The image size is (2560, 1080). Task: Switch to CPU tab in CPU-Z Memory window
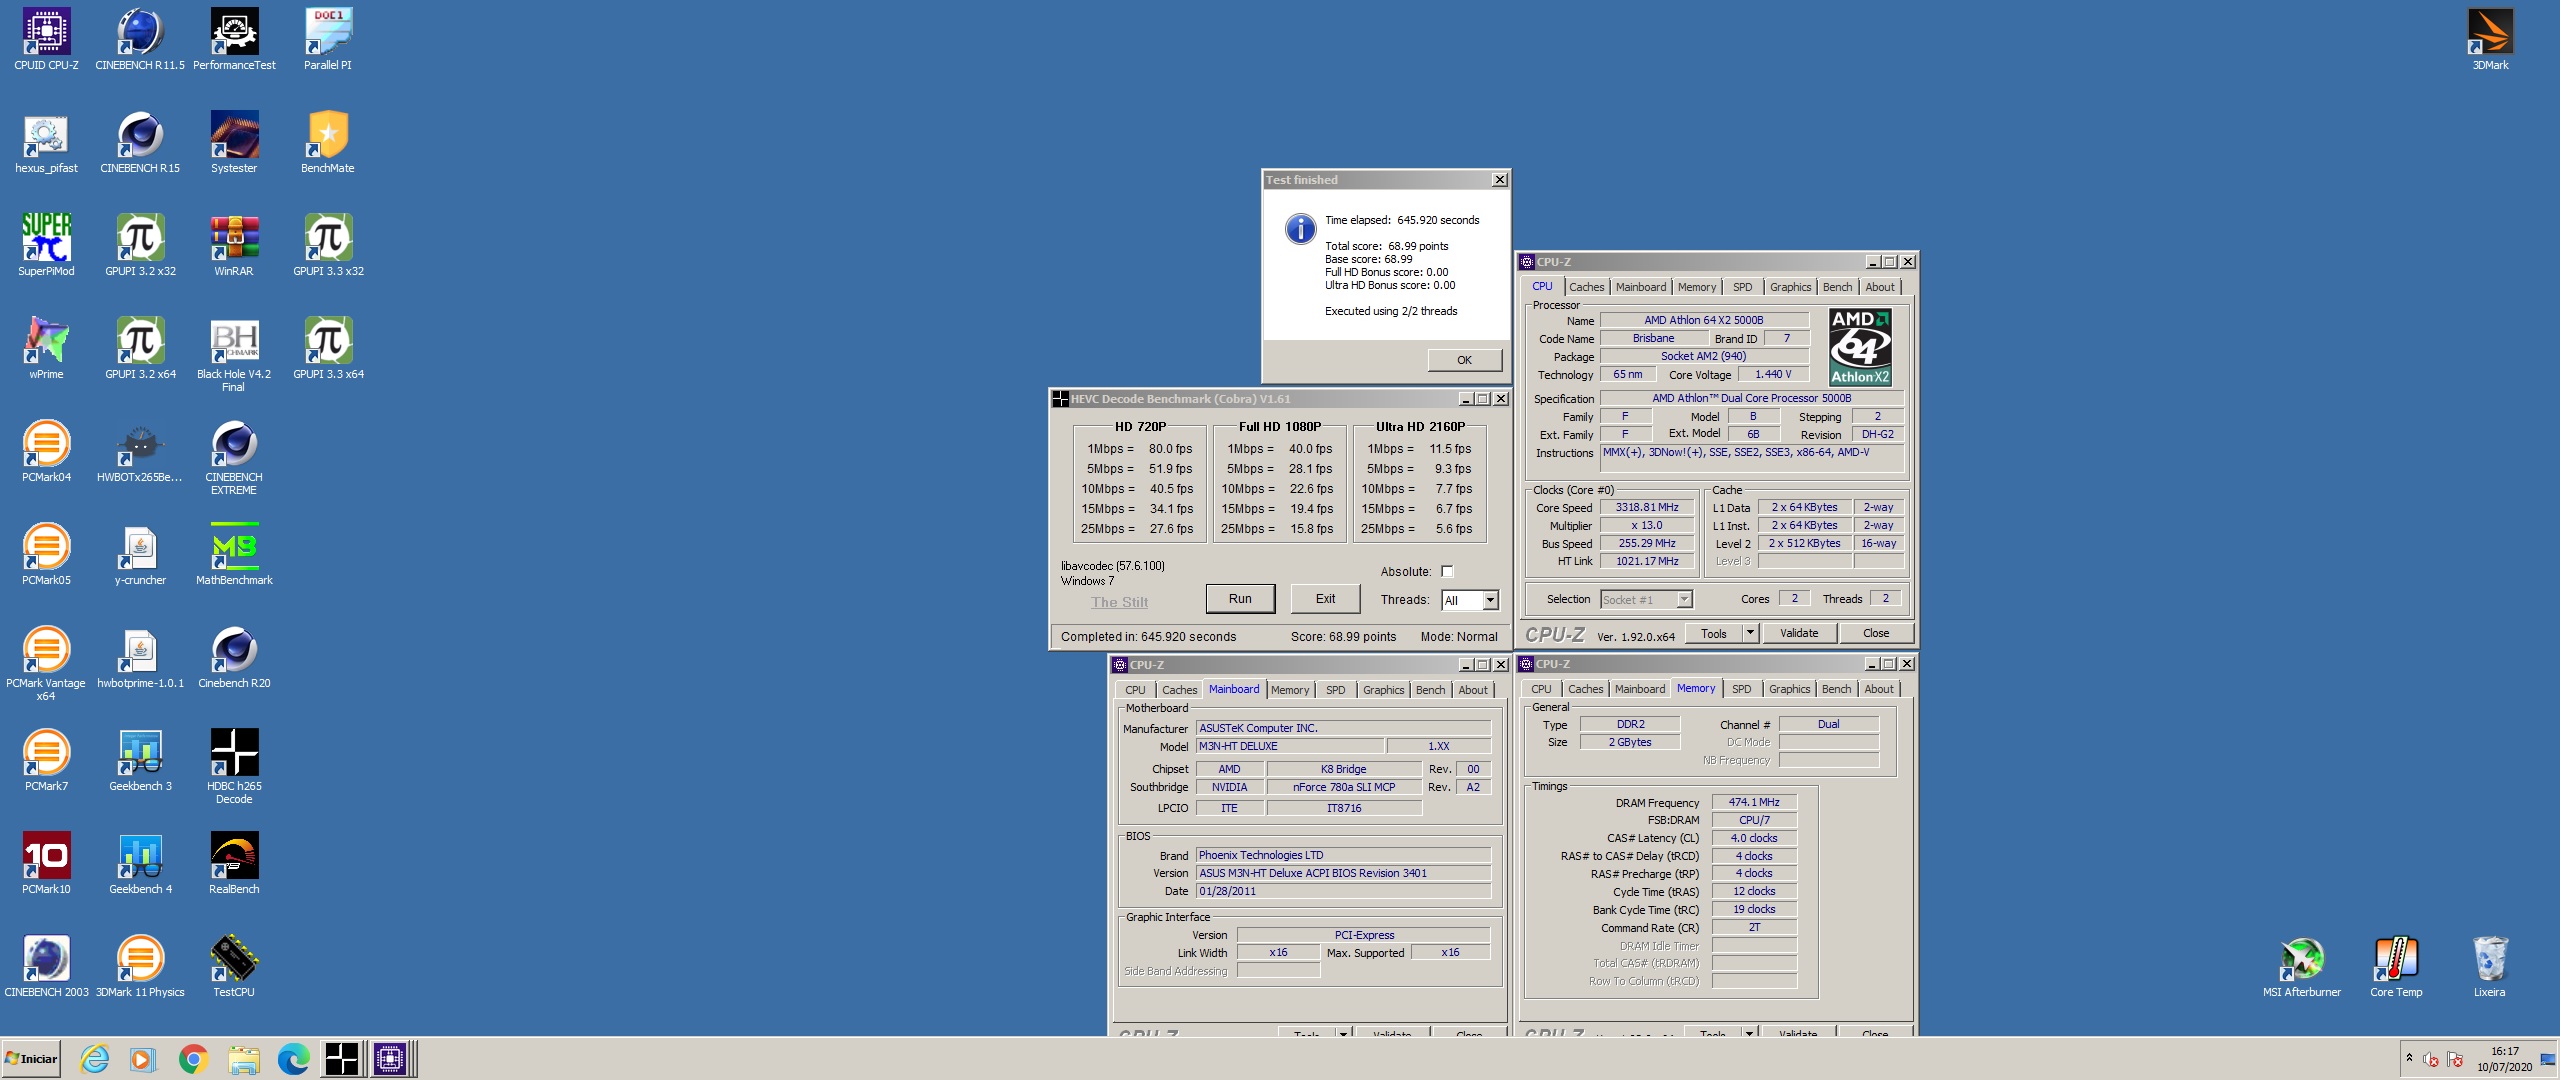click(1541, 689)
